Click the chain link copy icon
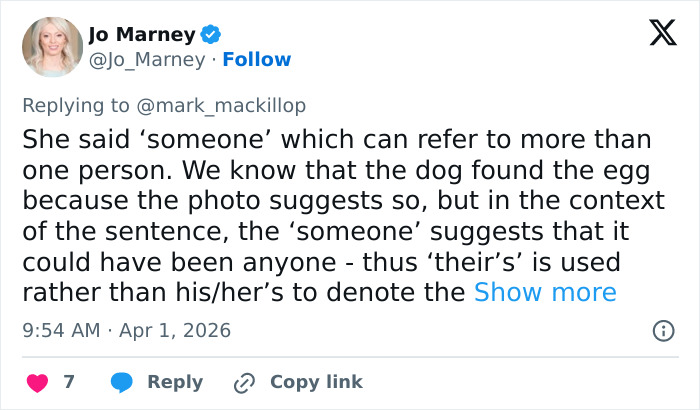The height and width of the screenshot is (410, 700). pos(244,382)
